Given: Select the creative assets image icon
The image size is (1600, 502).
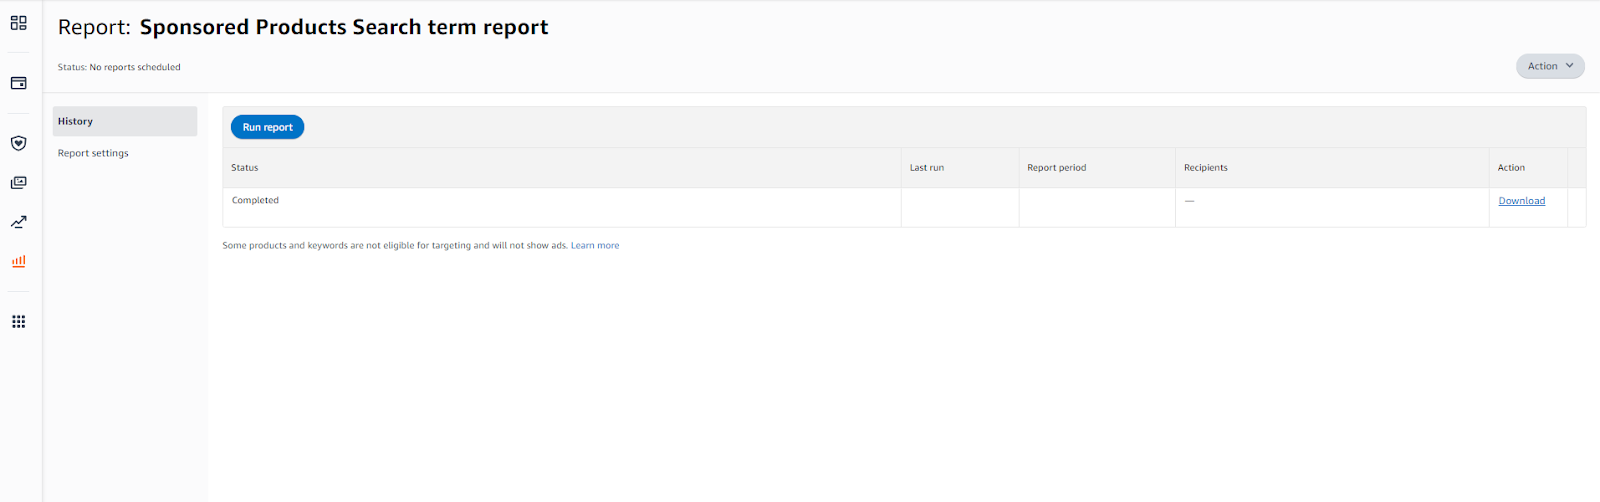Looking at the screenshot, I should 18,183.
